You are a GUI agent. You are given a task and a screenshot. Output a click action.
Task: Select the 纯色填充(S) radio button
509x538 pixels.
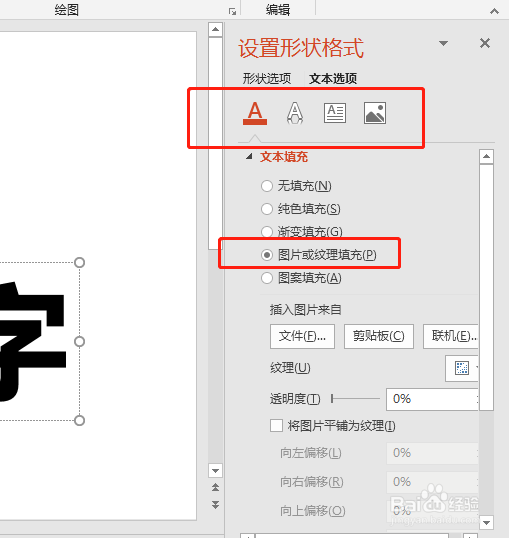click(x=267, y=209)
